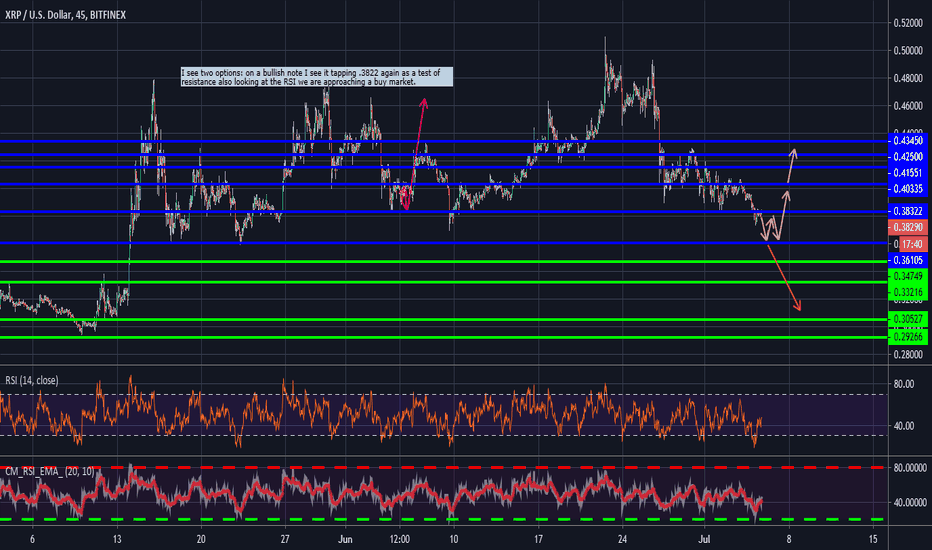The height and width of the screenshot is (550, 932).
Task: Select the 'I see two options' annotation text box
Action: pos(316,77)
